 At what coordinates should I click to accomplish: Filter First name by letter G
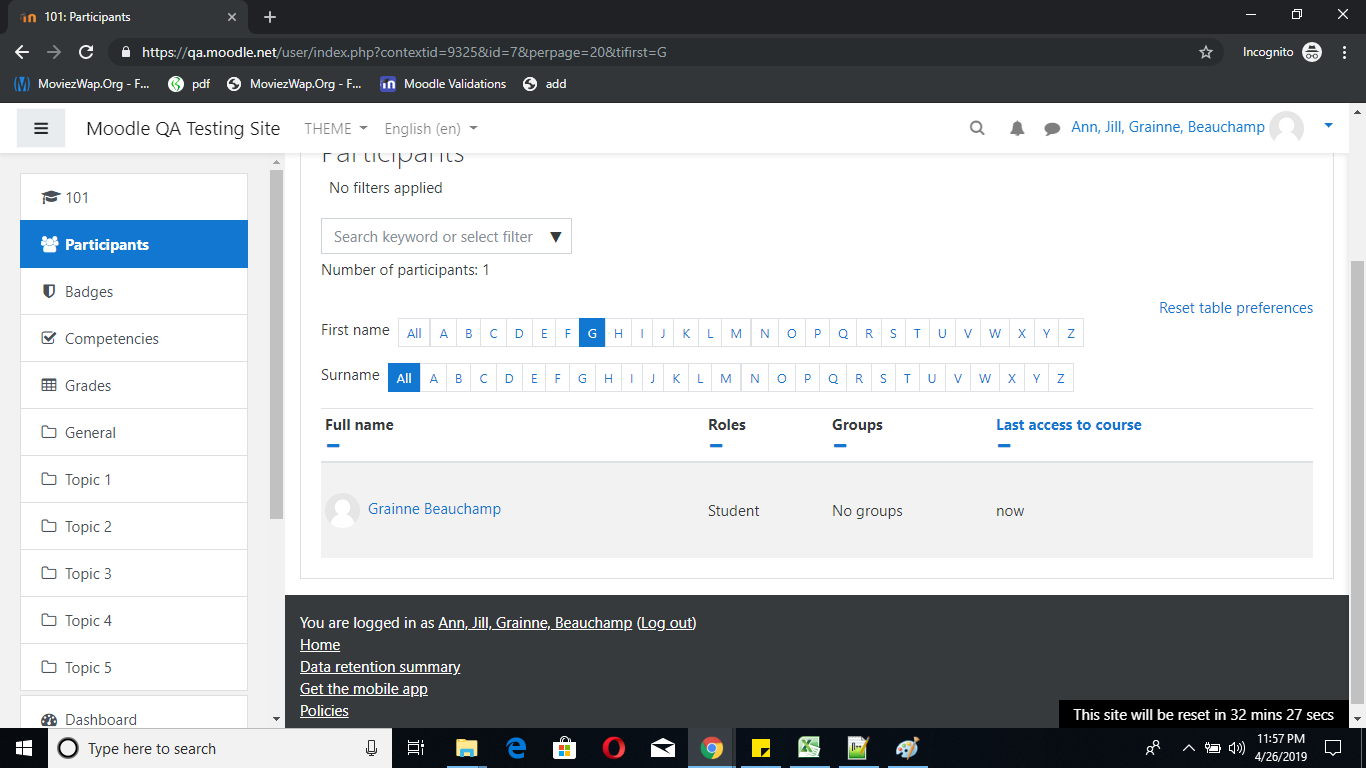592,333
